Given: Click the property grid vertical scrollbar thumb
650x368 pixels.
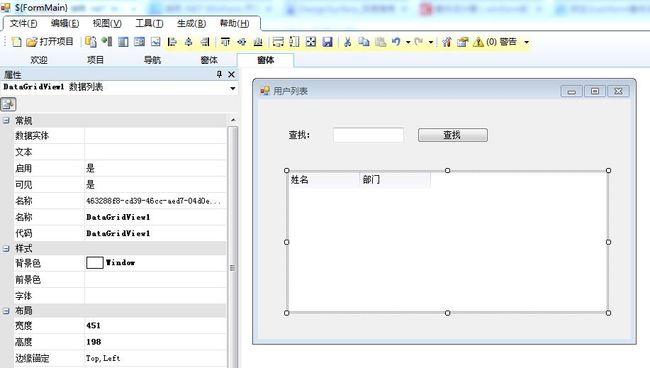Looking at the screenshot, I should [233, 267].
